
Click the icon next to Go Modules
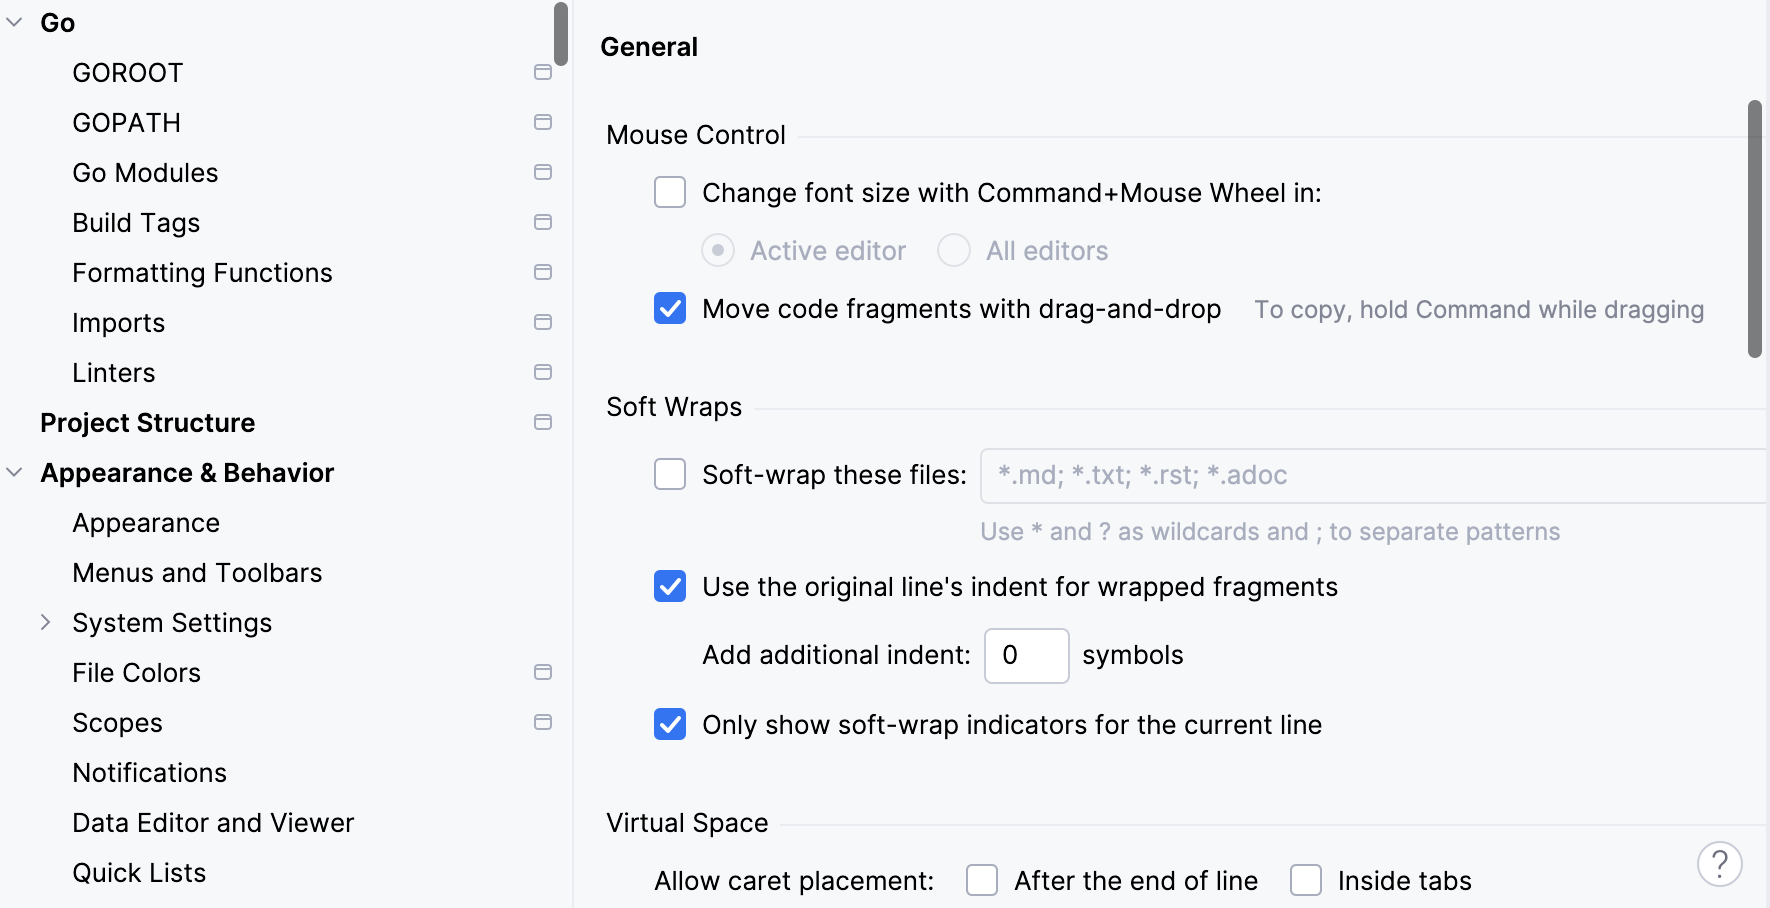pyautogui.click(x=543, y=172)
